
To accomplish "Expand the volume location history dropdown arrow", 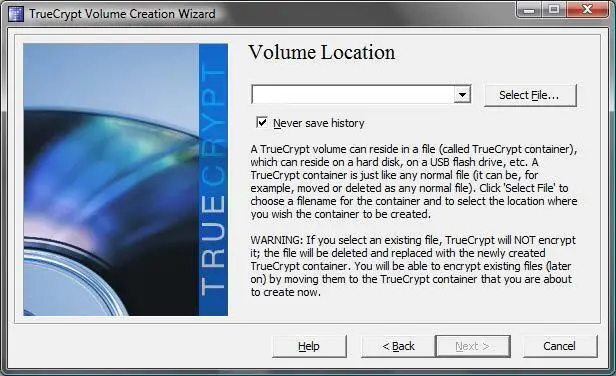I will [x=462, y=95].
